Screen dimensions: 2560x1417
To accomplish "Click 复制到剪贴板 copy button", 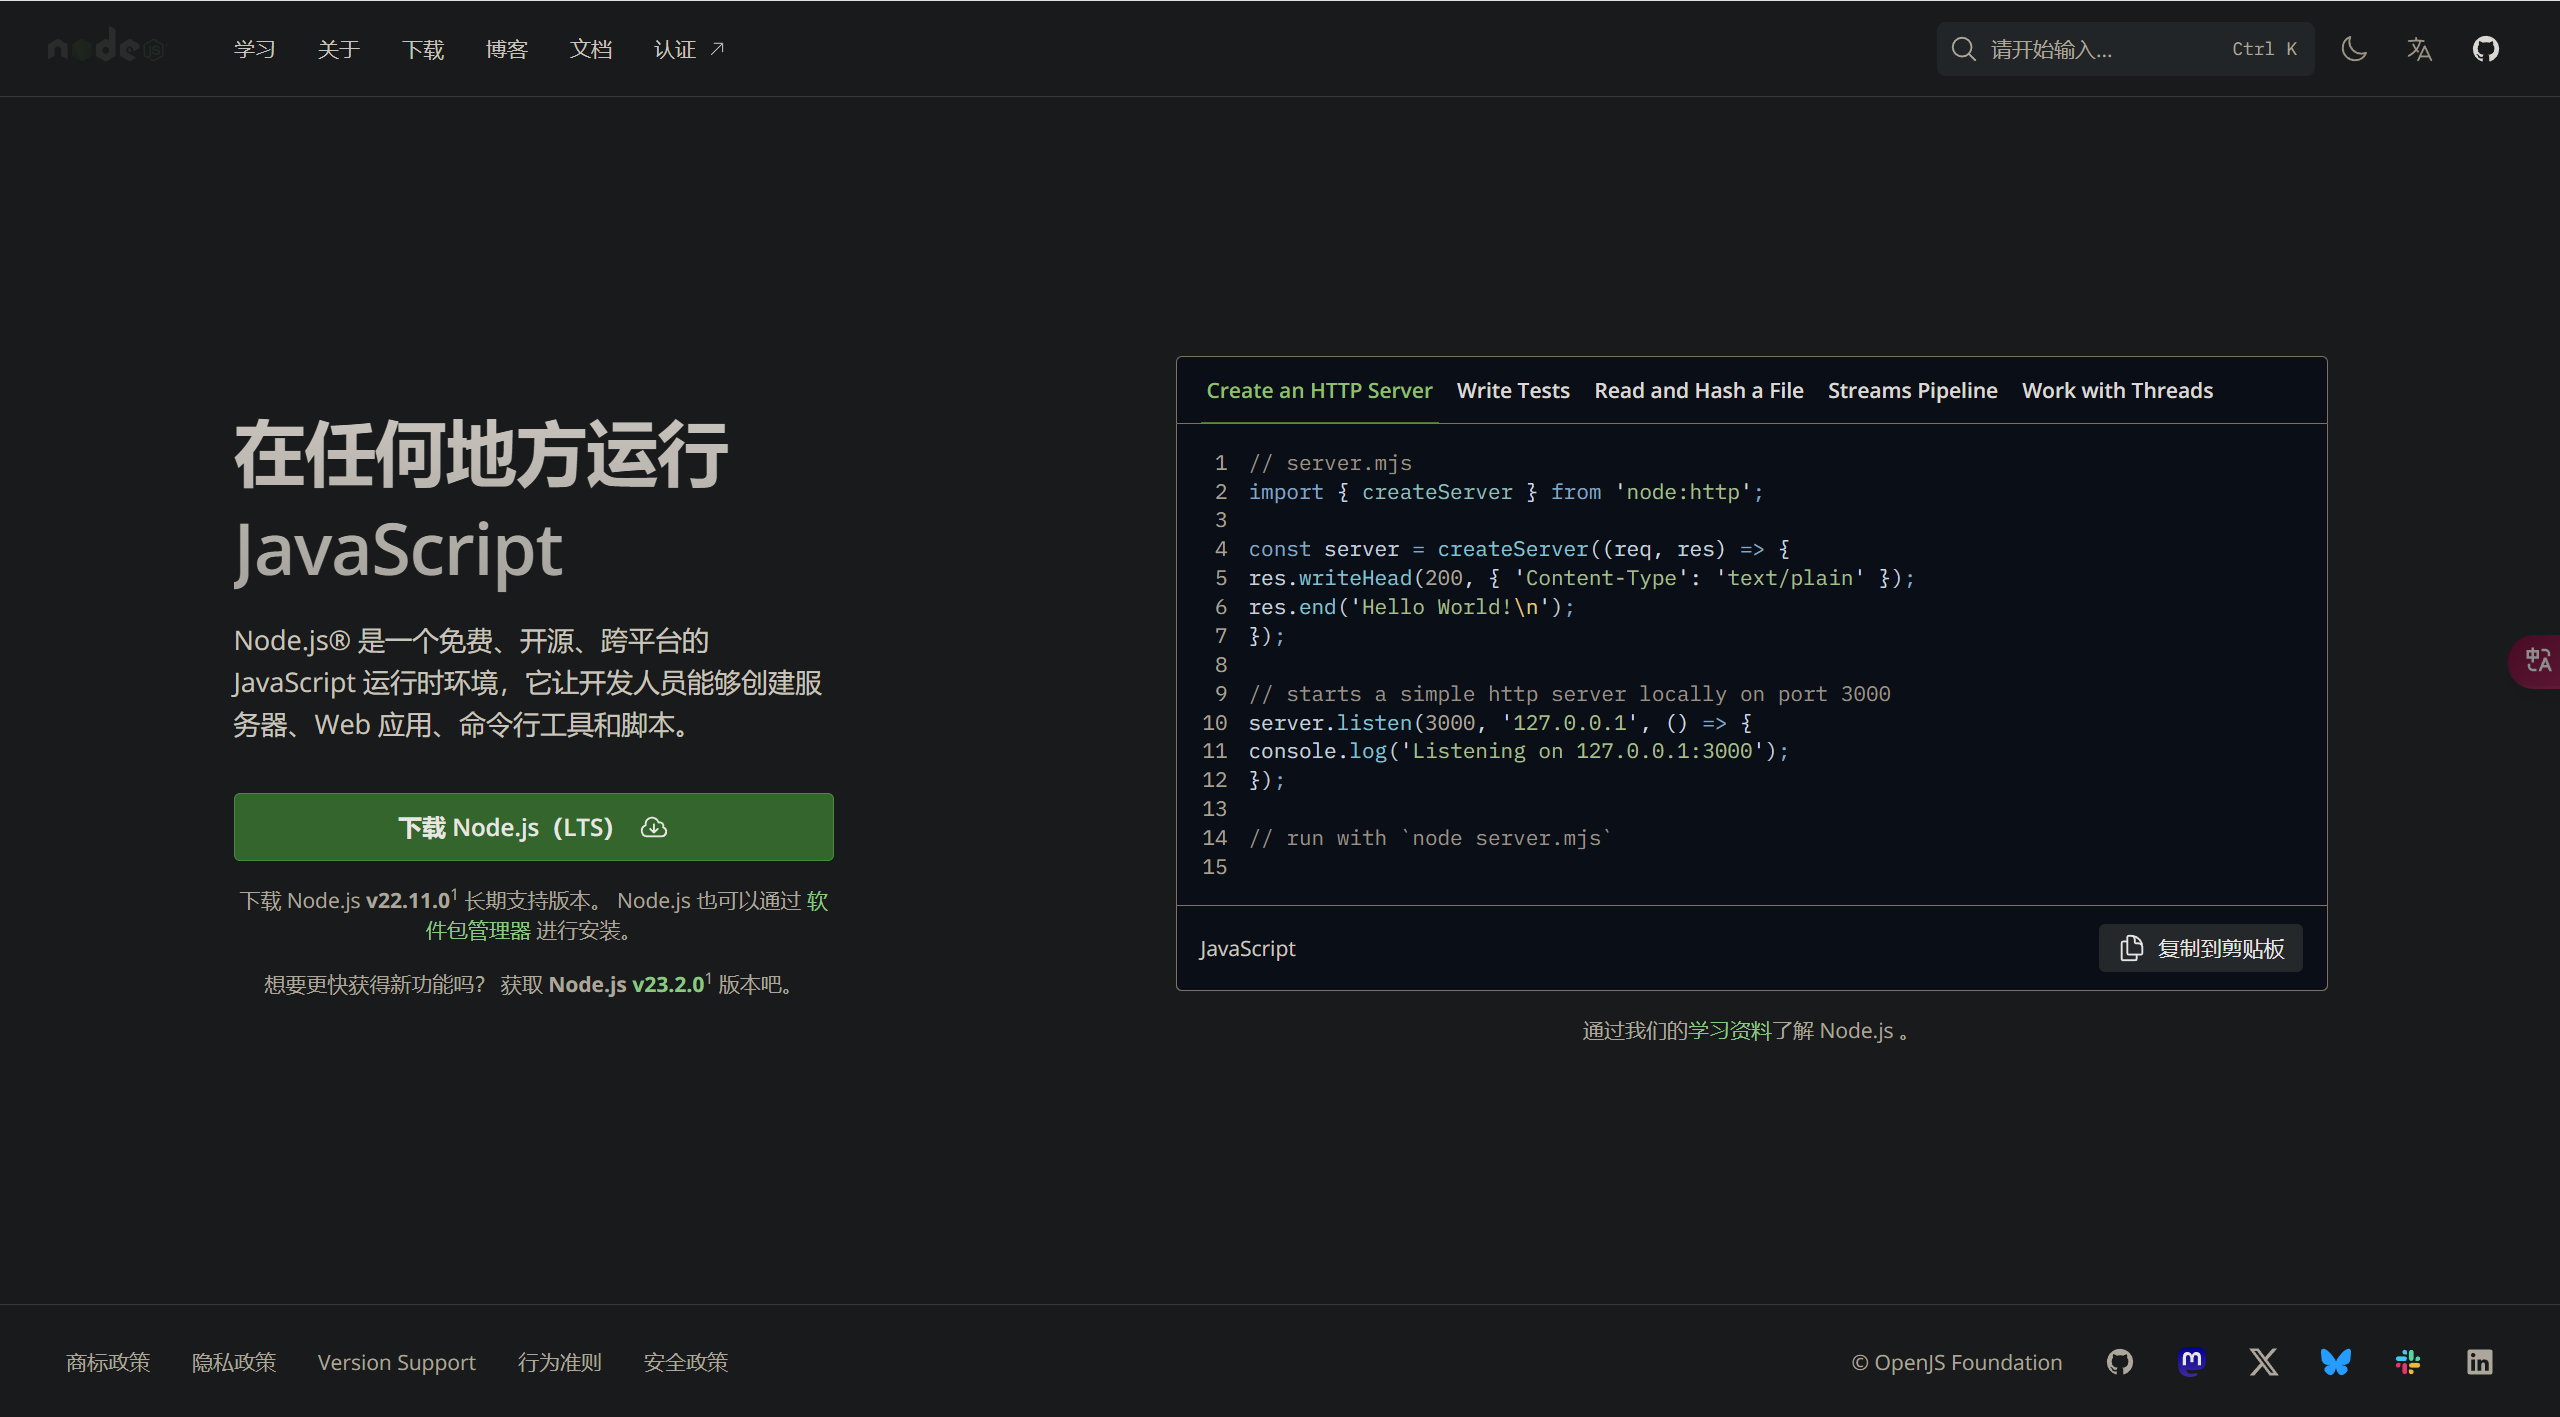I will 2200,948.
